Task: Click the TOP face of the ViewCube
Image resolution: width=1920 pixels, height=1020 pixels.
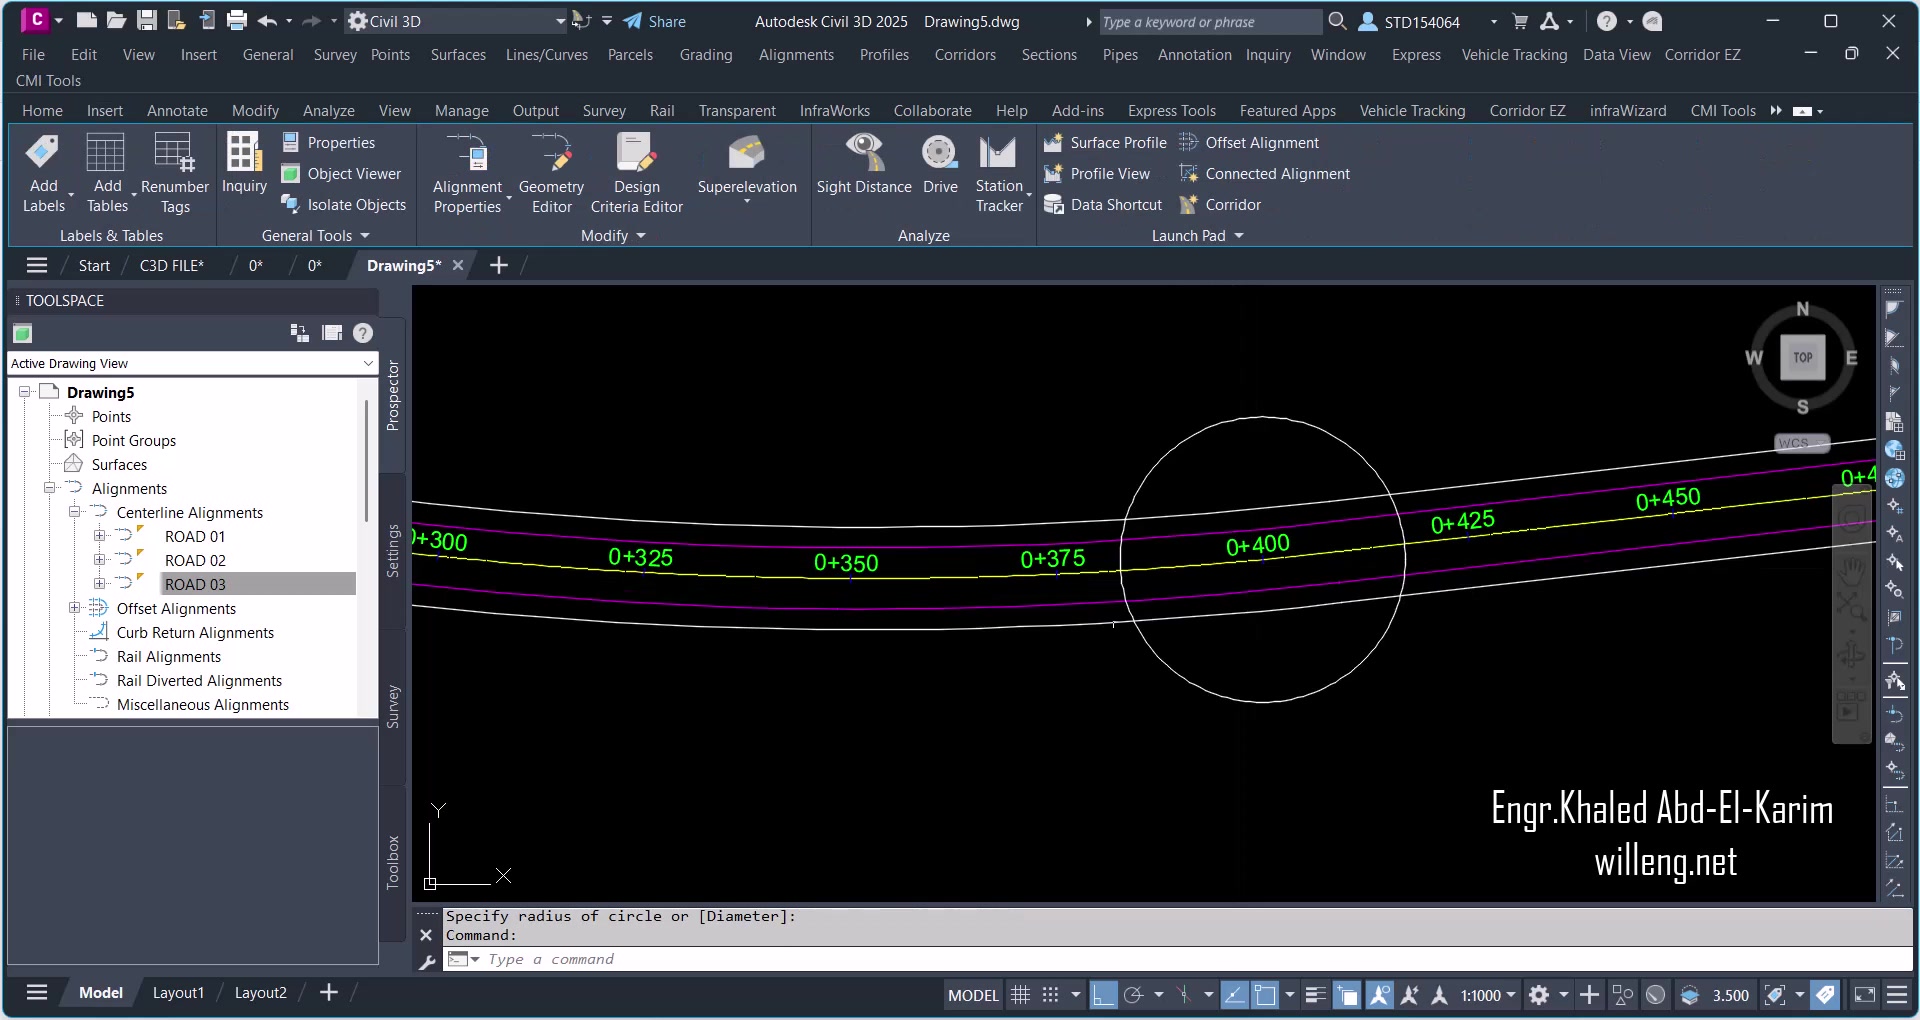Action: 1802,358
